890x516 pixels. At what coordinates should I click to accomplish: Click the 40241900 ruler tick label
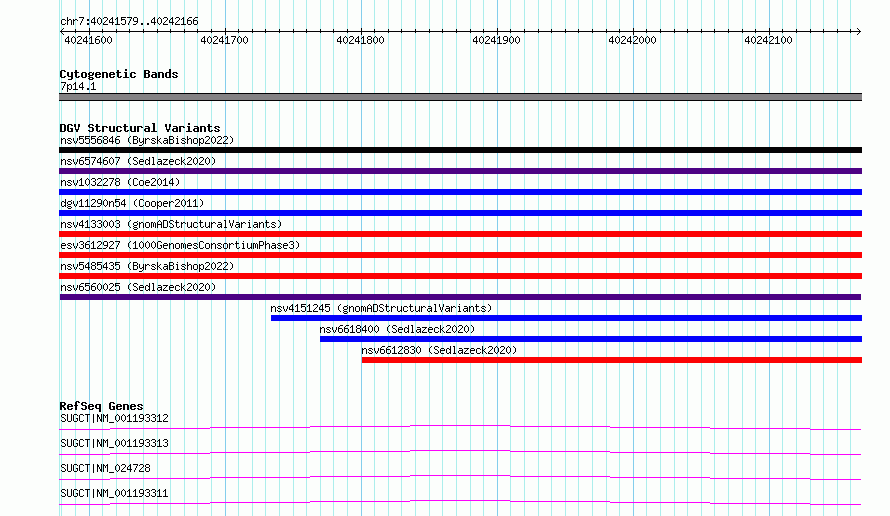coord(496,40)
